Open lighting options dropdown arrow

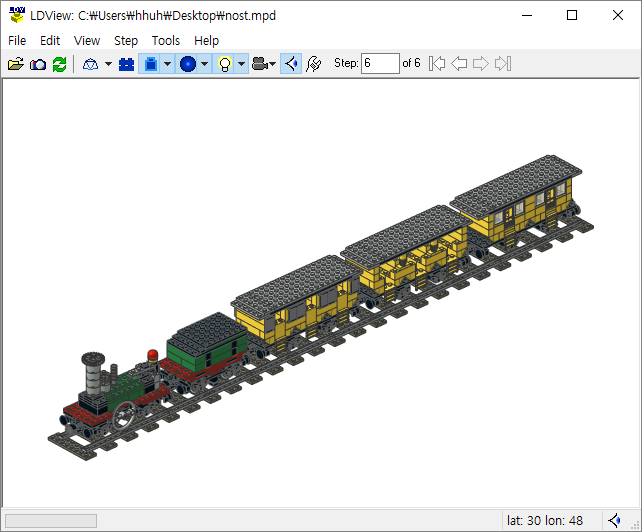click(x=242, y=64)
